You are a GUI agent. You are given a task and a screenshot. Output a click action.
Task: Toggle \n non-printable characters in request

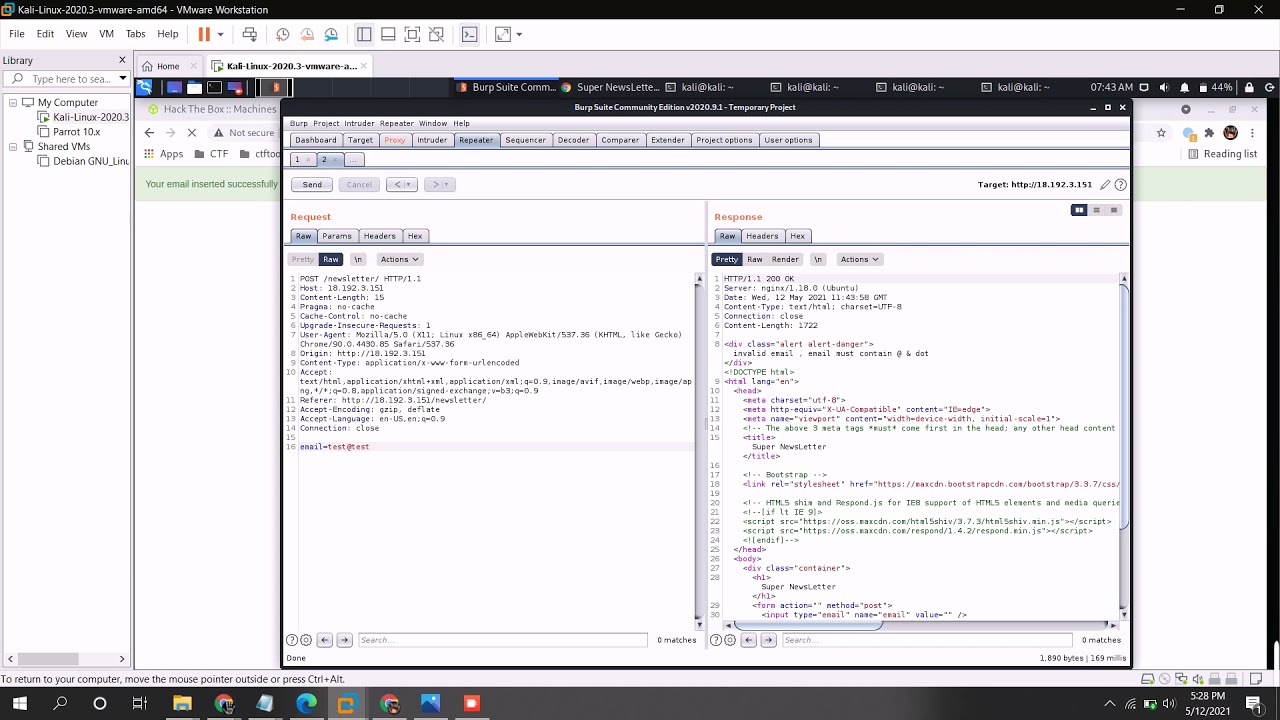click(x=357, y=259)
